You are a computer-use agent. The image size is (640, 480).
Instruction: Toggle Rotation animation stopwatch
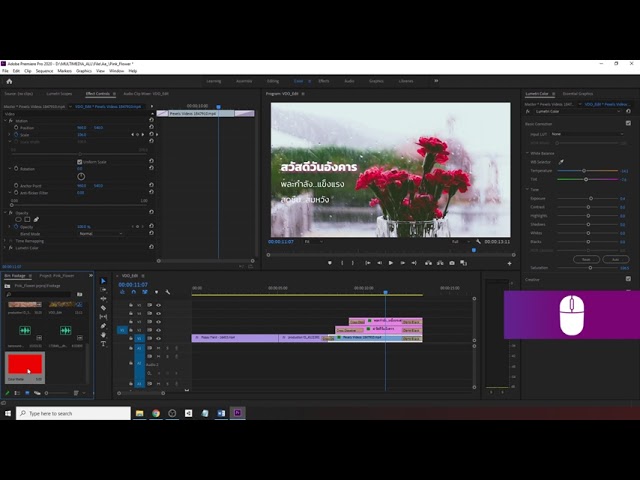pyautogui.click(x=16, y=169)
